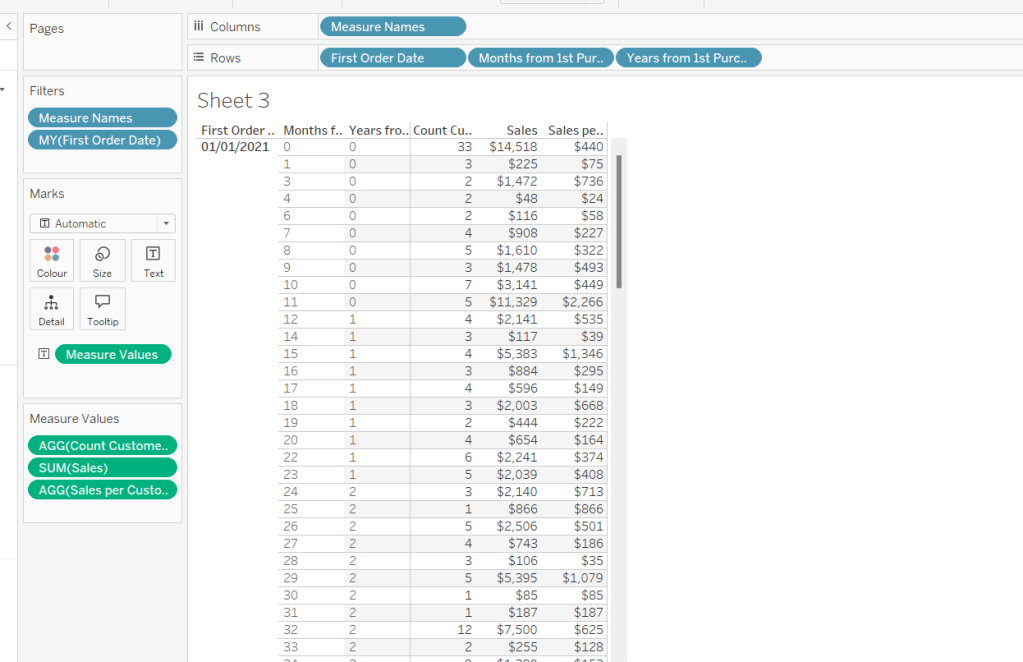Select AGG(Sales per Customer) measure pill

point(102,490)
